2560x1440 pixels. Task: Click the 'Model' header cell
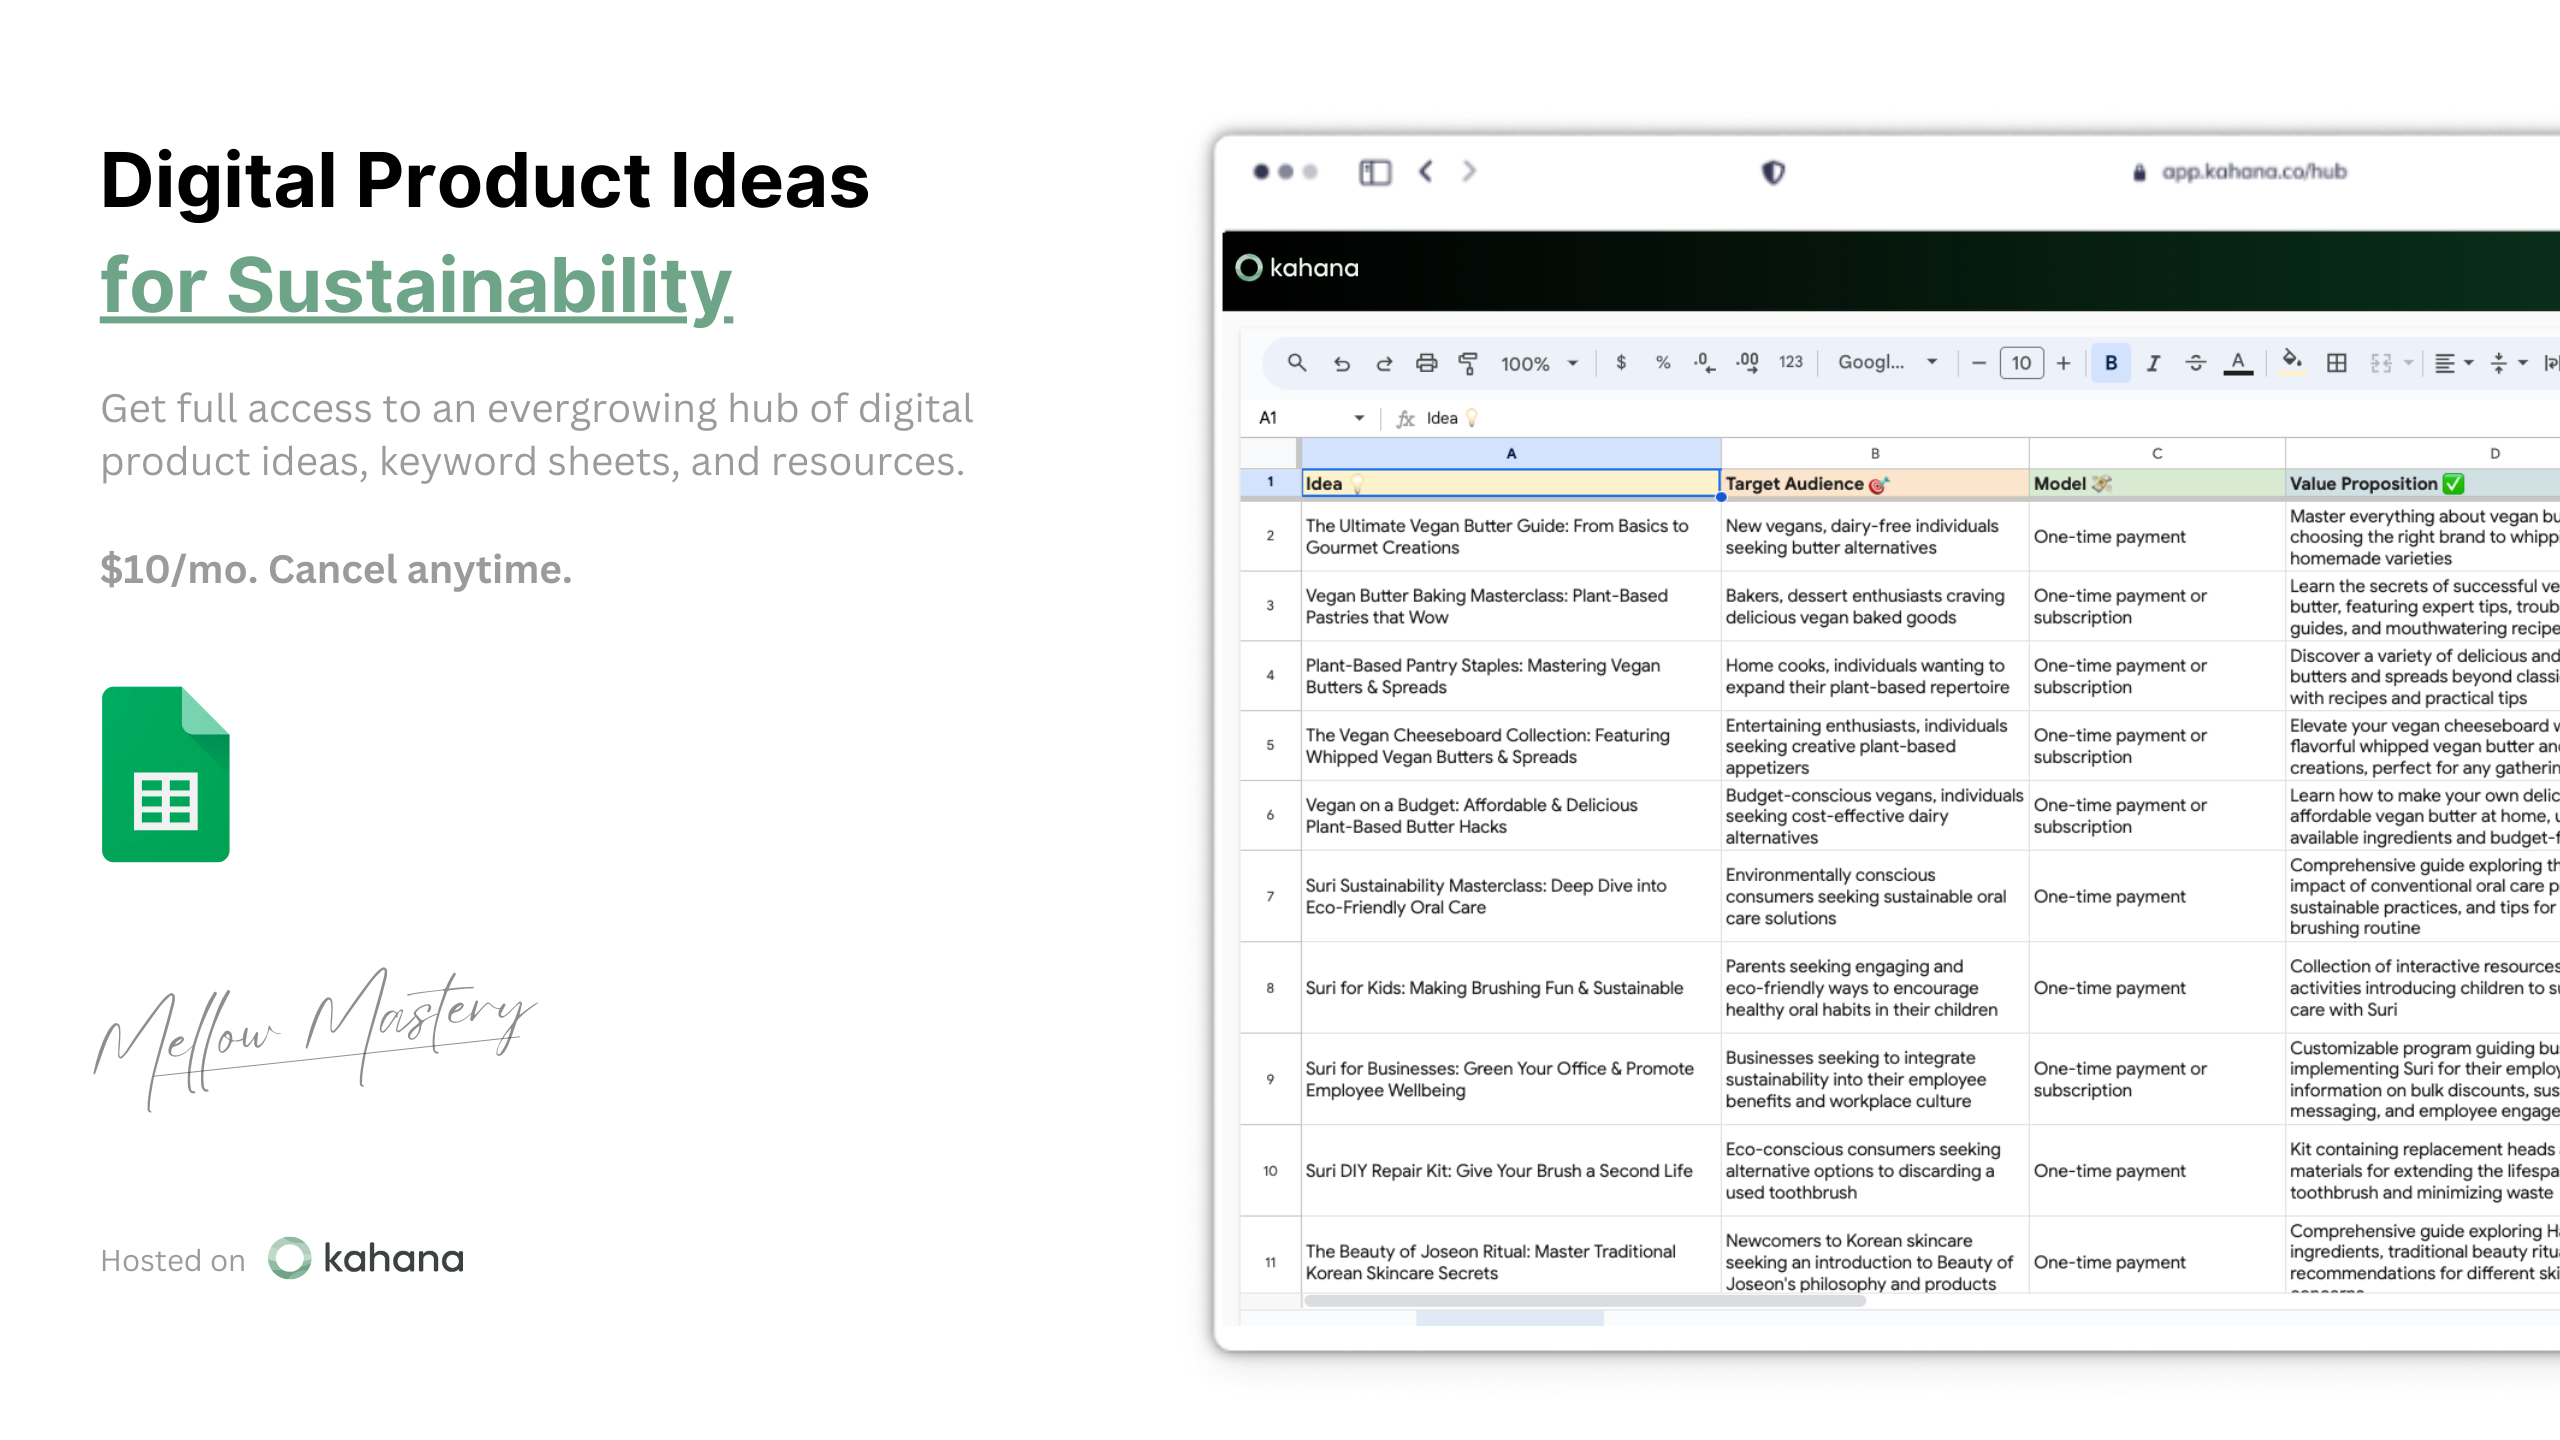coord(2157,483)
